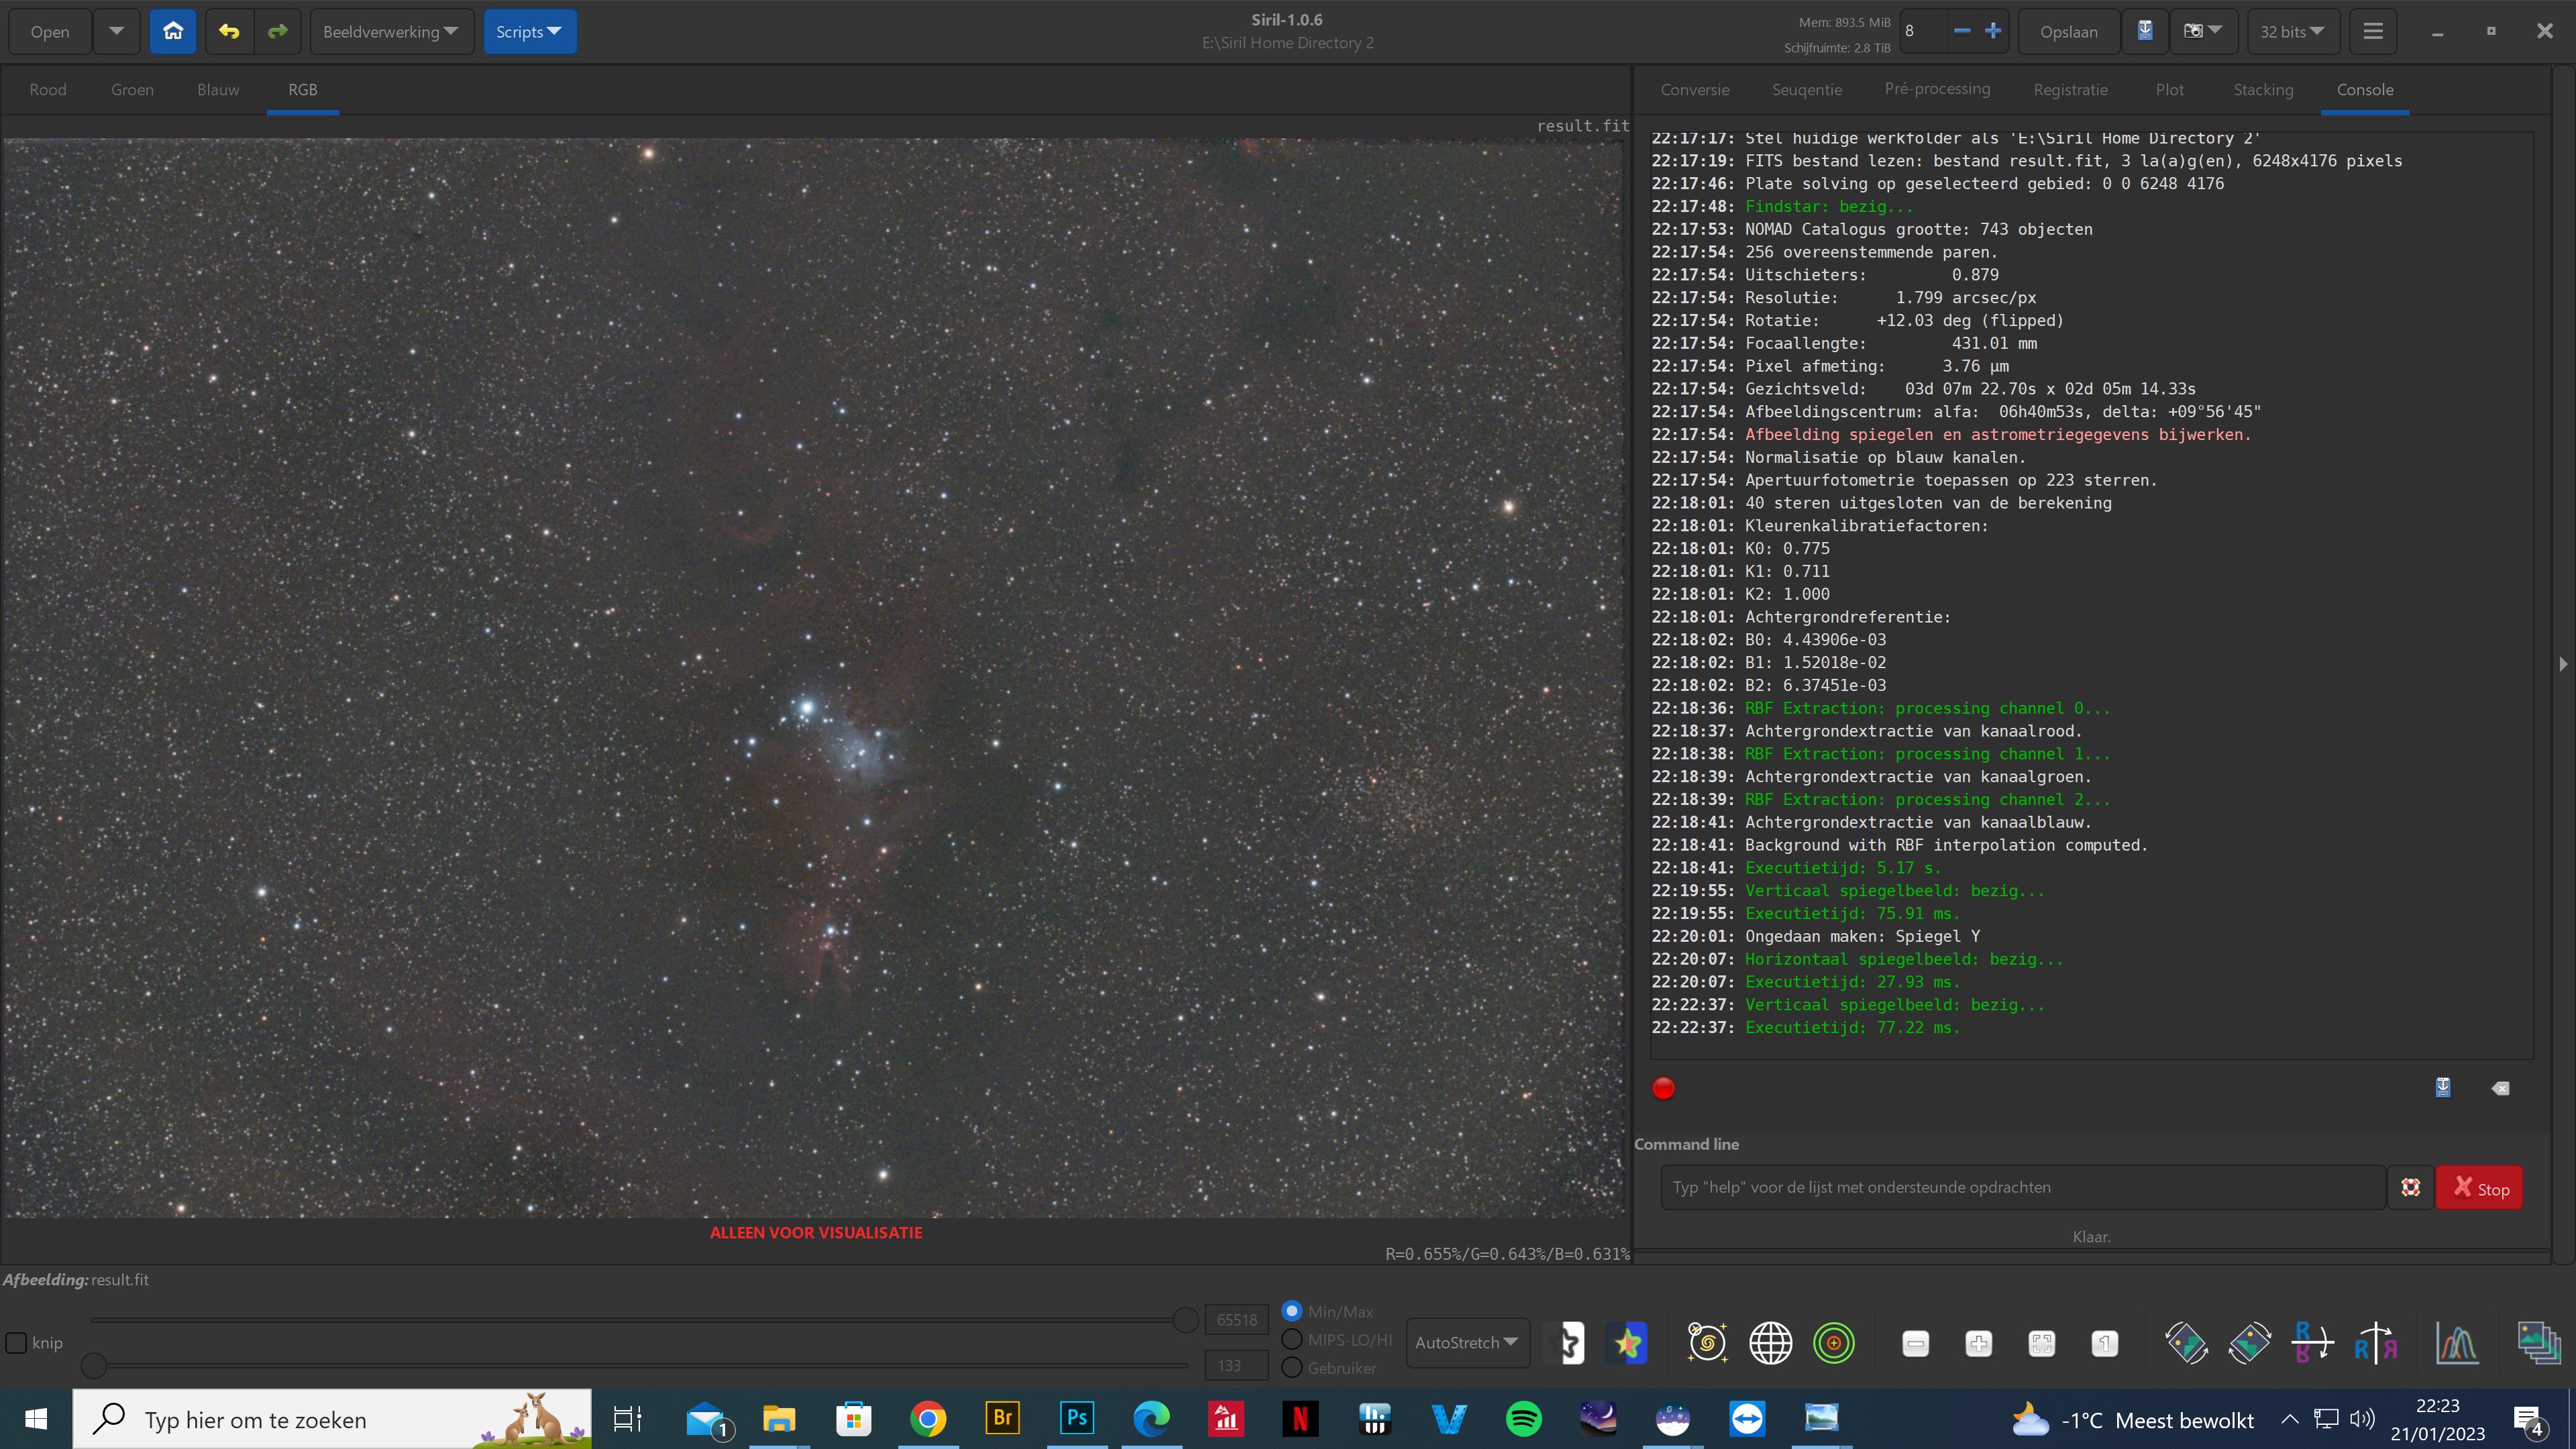Increase thread count with the plus stepper
2576x1449 pixels.
pos(1993,31)
